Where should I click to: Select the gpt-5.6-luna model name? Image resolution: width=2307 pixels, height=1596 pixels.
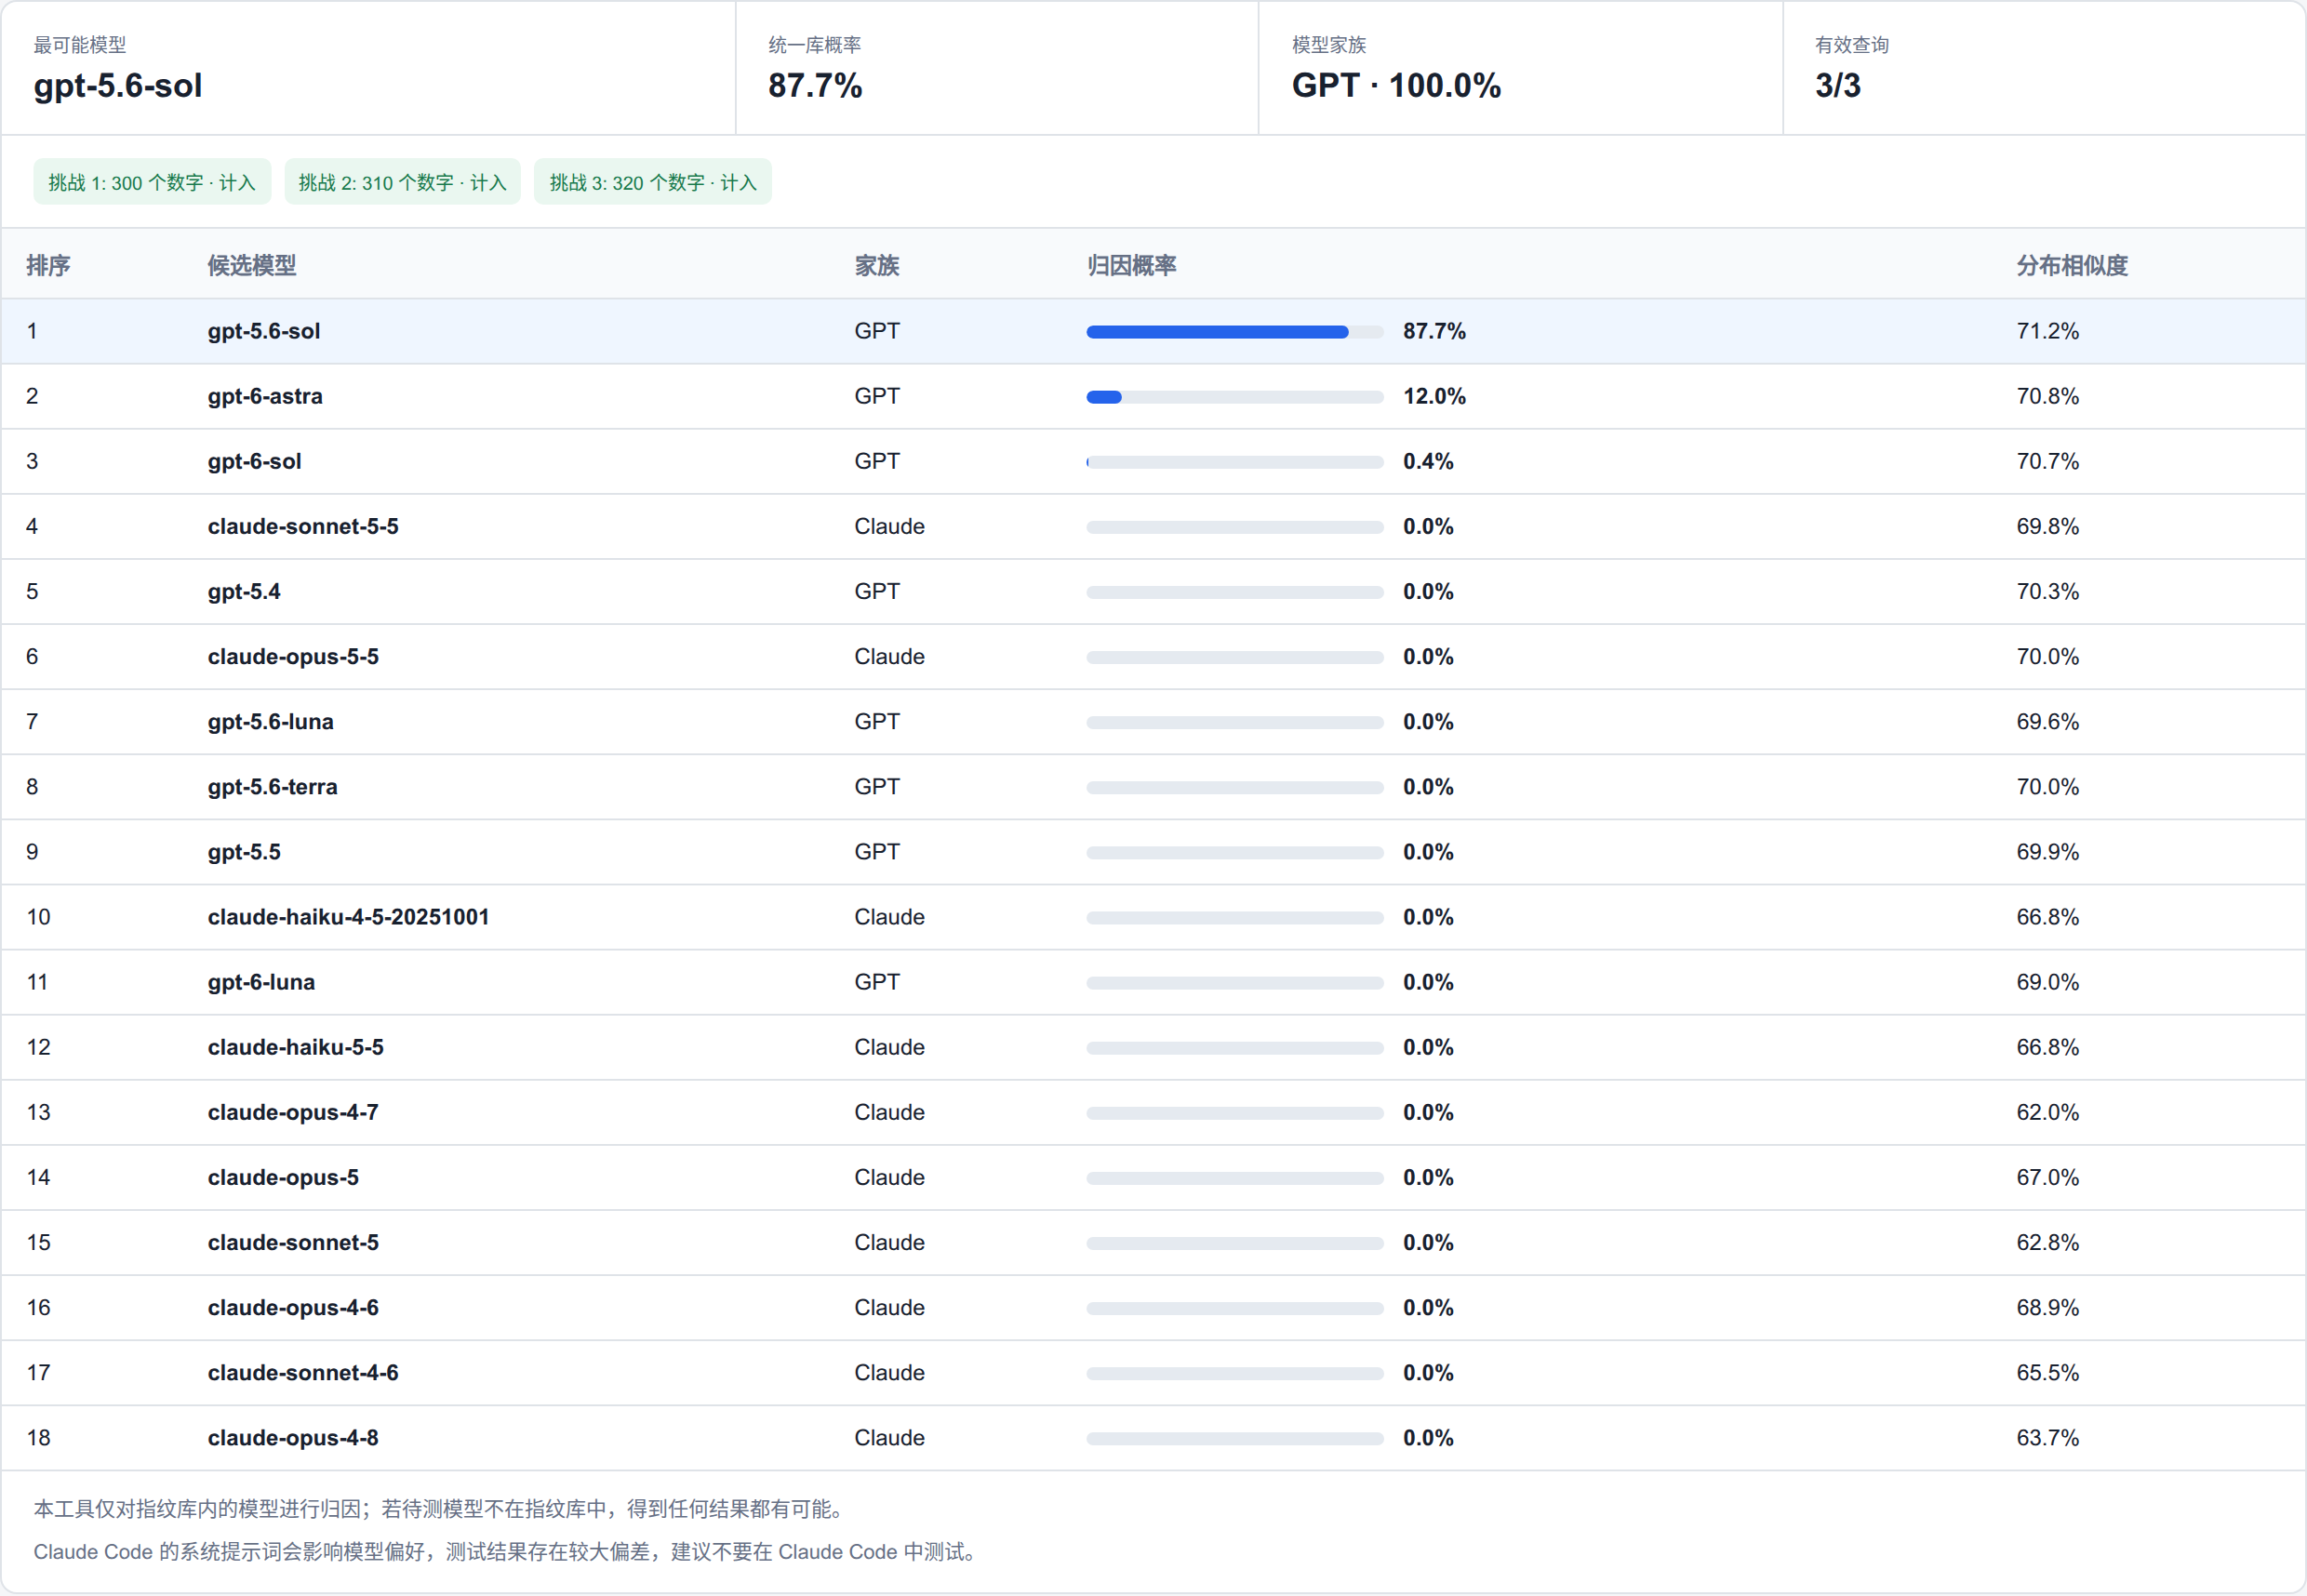click(270, 721)
